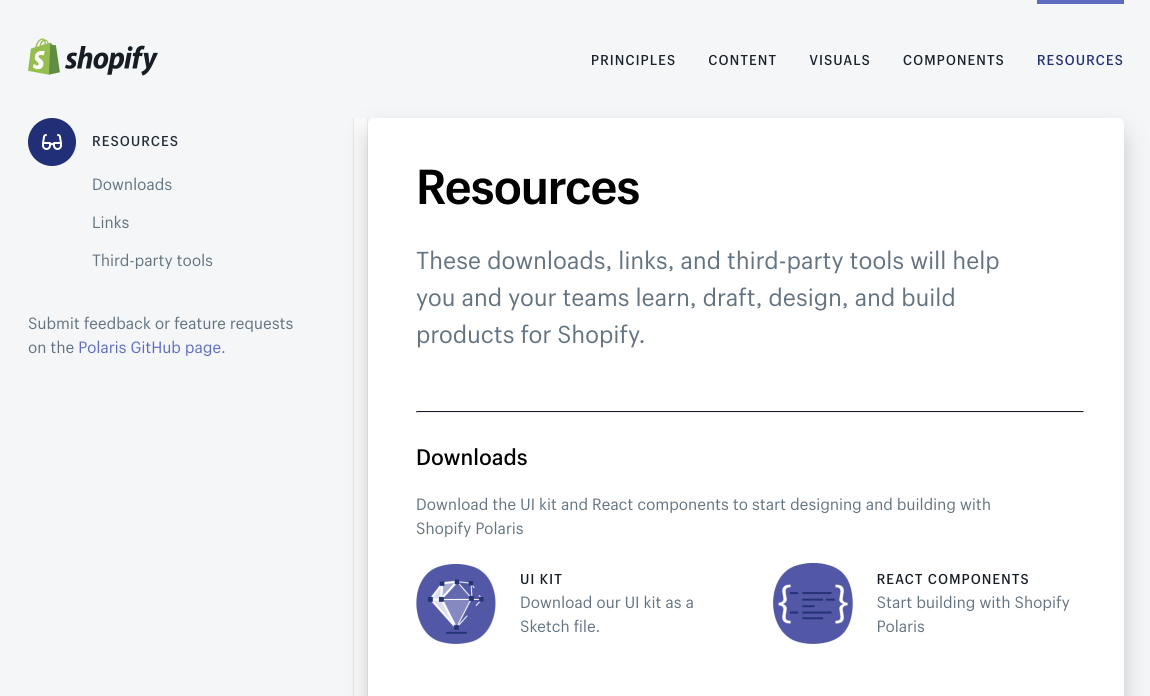Click the Downloads section heading
Image resolution: width=1150 pixels, height=696 pixels.
471,458
